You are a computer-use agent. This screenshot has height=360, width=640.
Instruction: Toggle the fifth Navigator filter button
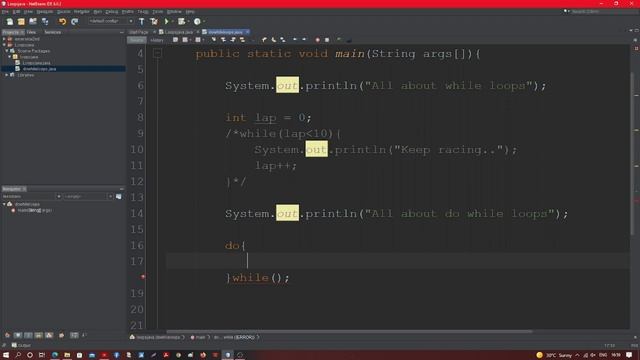click(49, 335)
